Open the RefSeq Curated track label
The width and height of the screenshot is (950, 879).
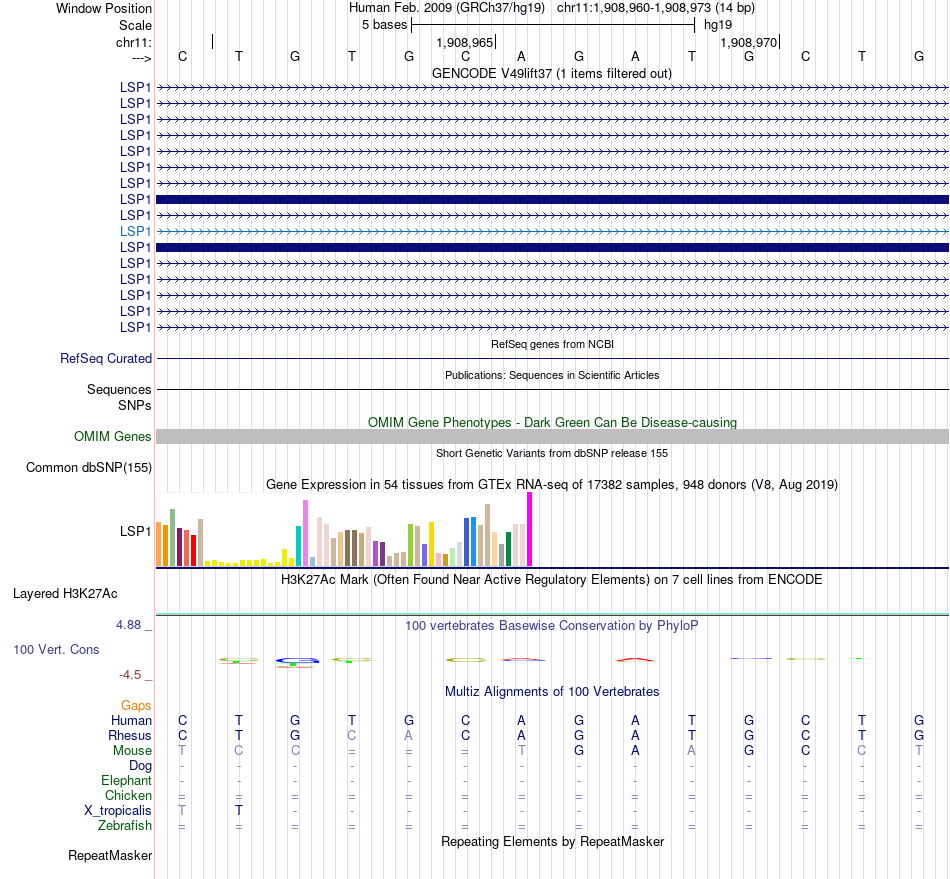pos(106,359)
